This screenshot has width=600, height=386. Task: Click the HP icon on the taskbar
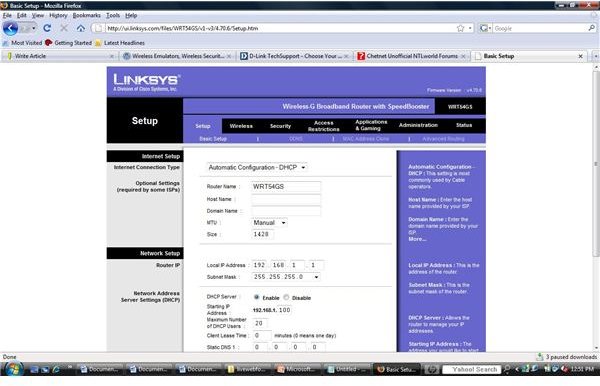click(432, 370)
